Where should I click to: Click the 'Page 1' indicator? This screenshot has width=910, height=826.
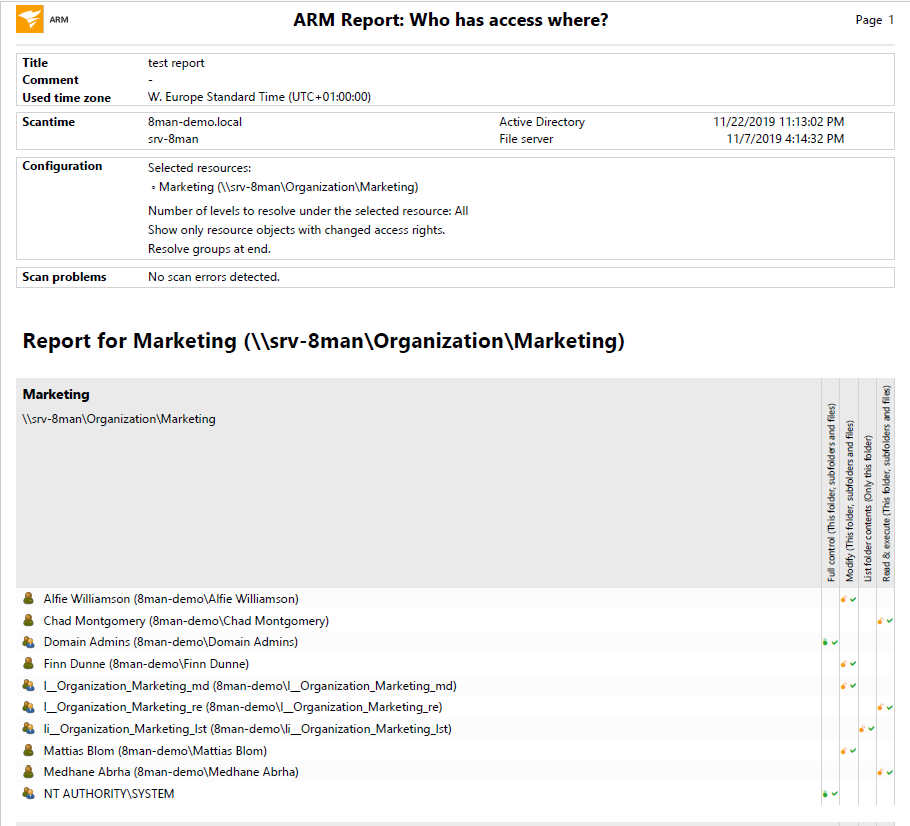click(x=875, y=20)
